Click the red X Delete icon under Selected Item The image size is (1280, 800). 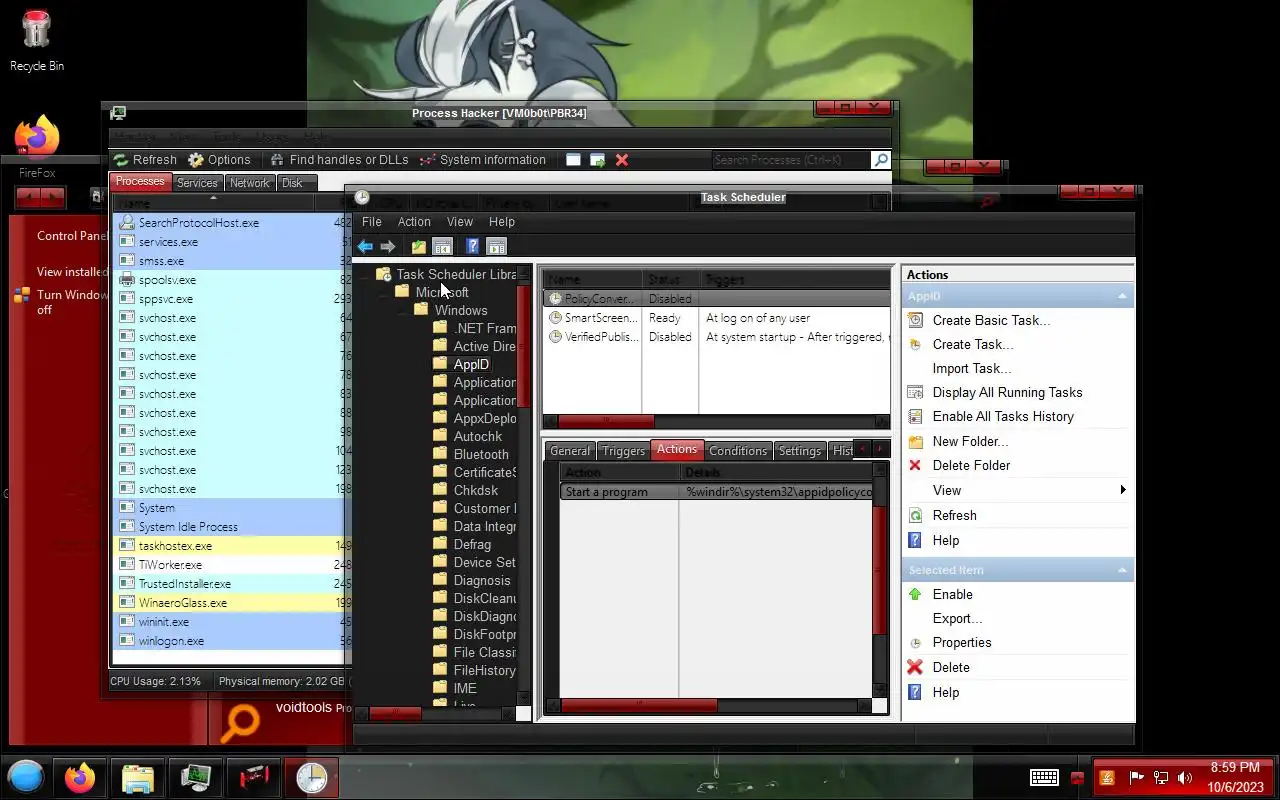pyautogui.click(x=915, y=667)
